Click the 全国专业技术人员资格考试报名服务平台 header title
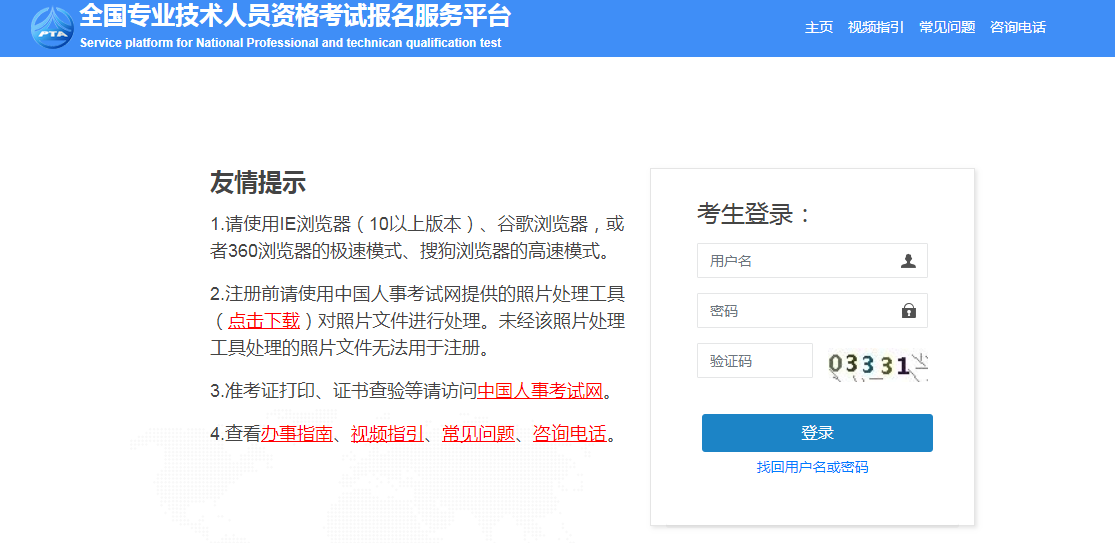The height and width of the screenshot is (543, 1115). click(295, 17)
